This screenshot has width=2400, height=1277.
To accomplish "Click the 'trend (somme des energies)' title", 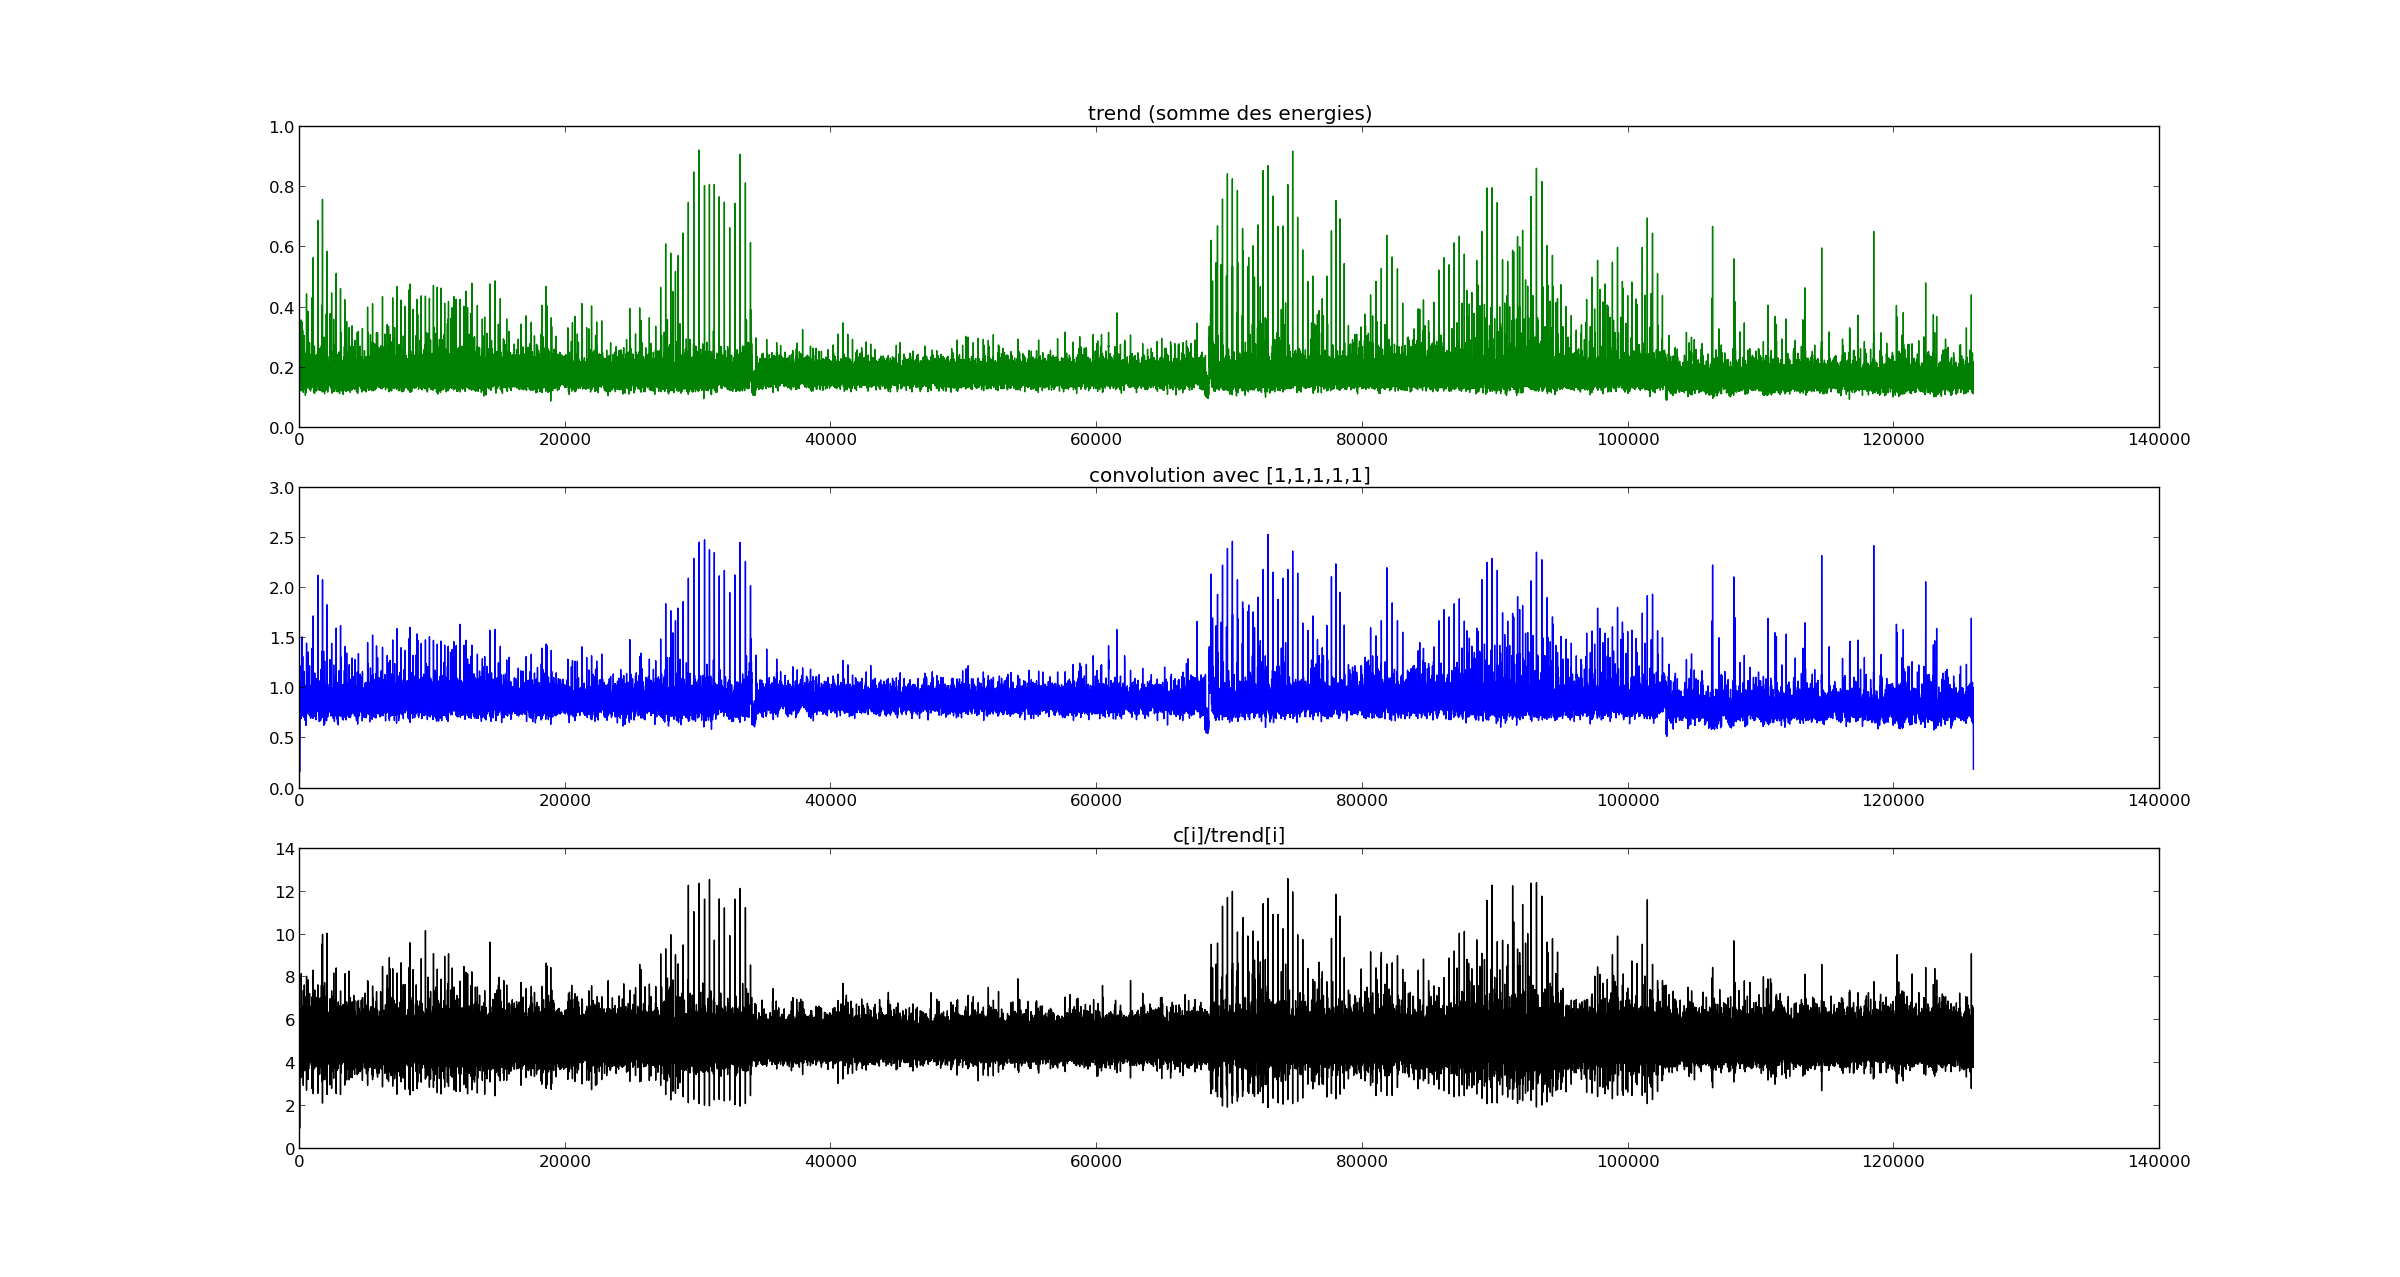I will click(1229, 114).
